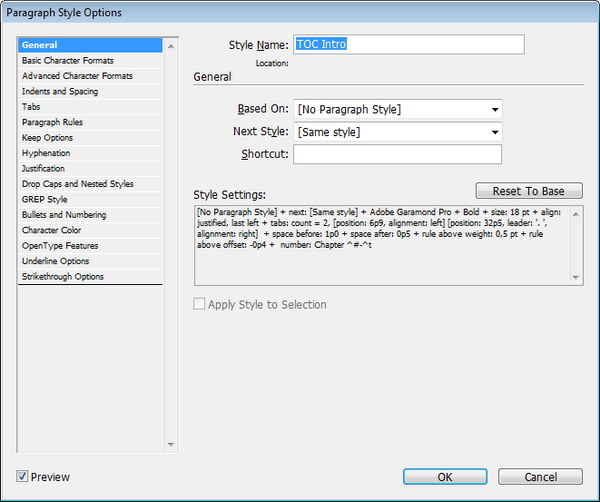This screenshot has height=502, width=600.
Task: Select the General category
Action: [90, 45]
